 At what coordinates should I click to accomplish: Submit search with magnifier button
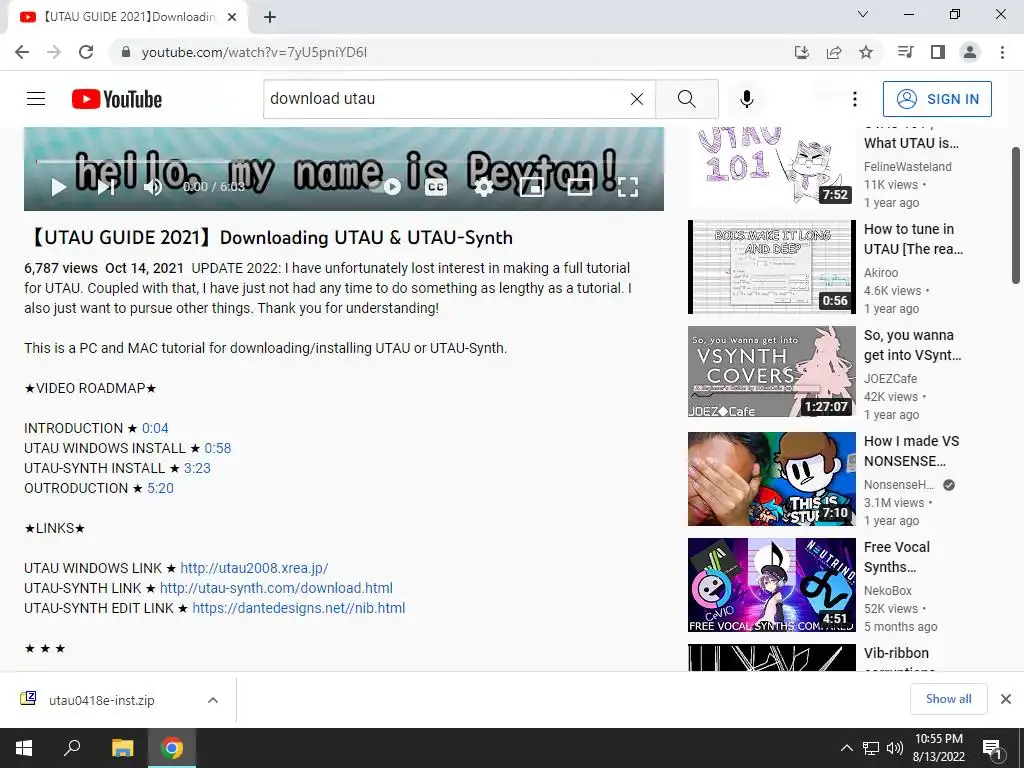pyautogui.click(x=686, y=99)
